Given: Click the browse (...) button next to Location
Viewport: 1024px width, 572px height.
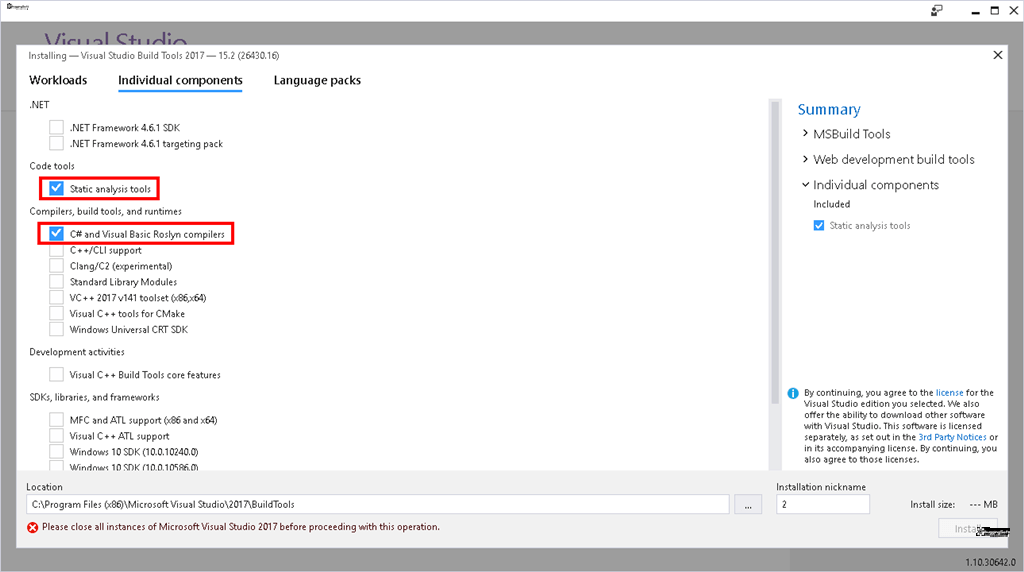Looking at the screenshot, I should [x=747, y=504].
